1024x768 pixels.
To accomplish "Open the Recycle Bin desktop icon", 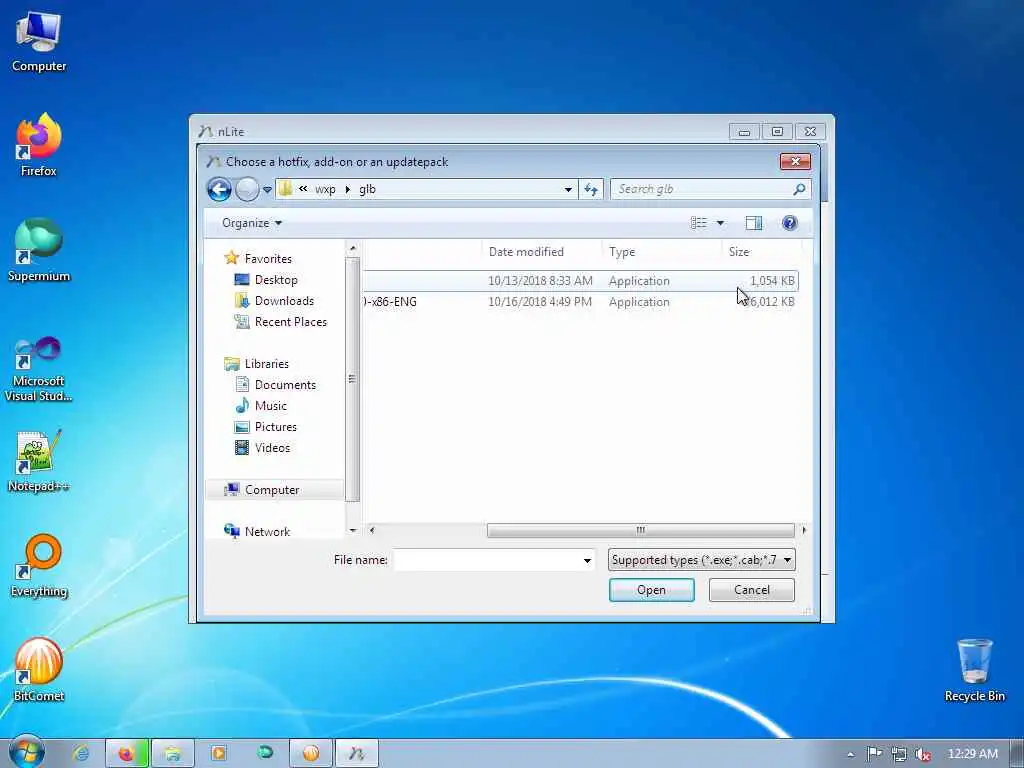I will click(x=974, y=671).
